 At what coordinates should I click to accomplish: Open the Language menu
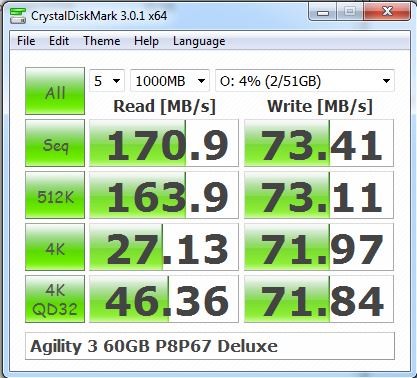click(x=199, y=41)
